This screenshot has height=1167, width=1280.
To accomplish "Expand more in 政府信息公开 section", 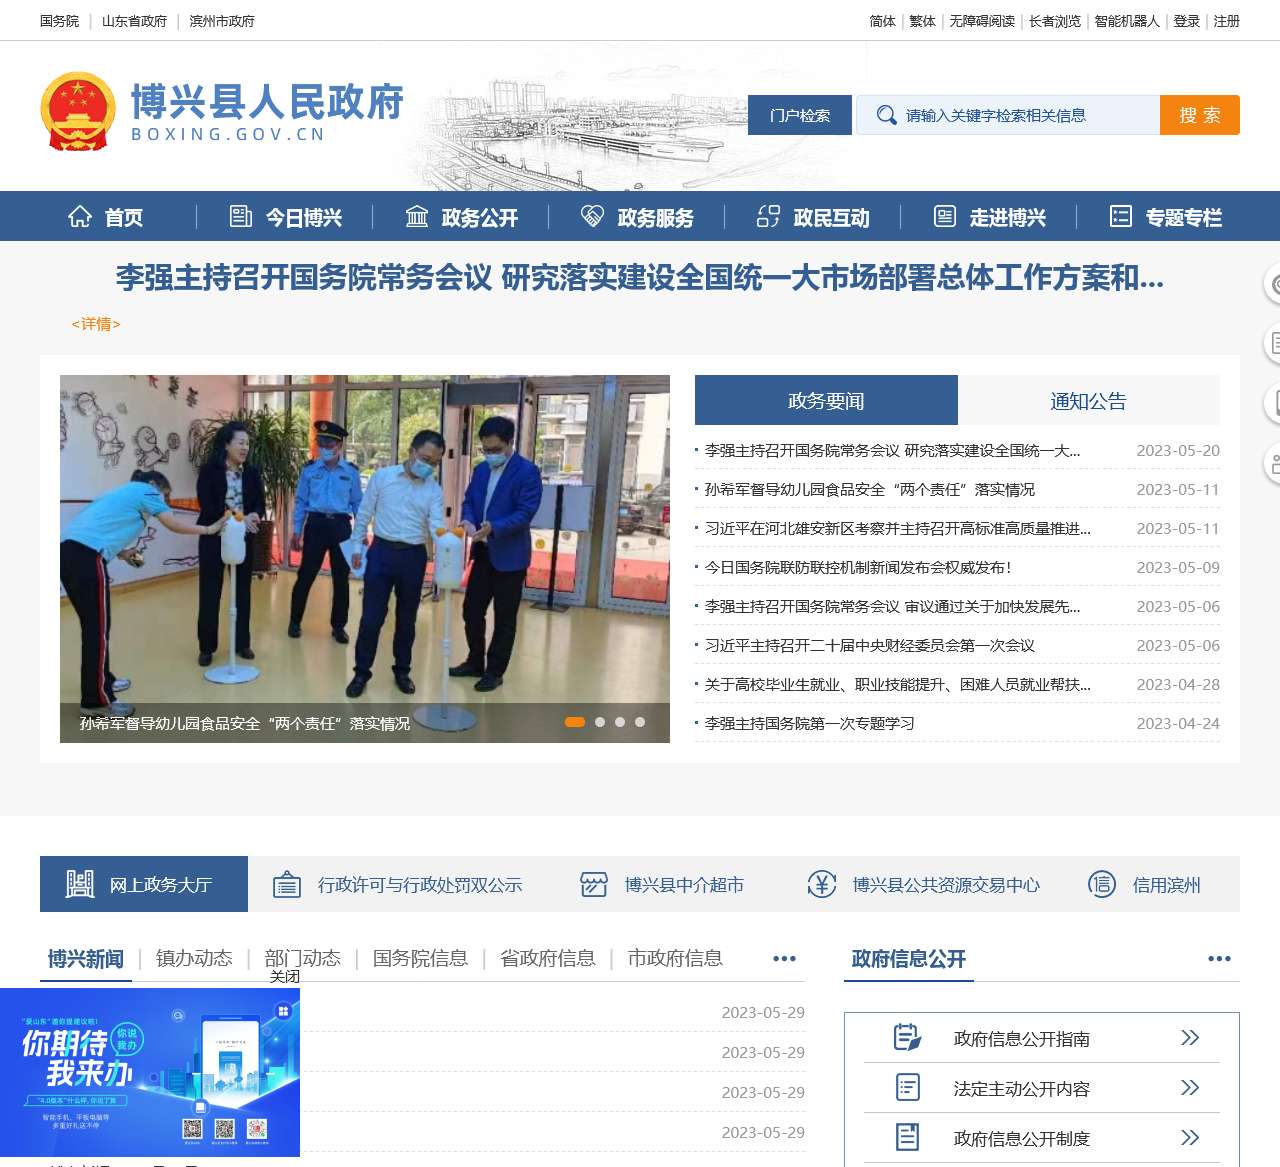I will click(1219, 958).
